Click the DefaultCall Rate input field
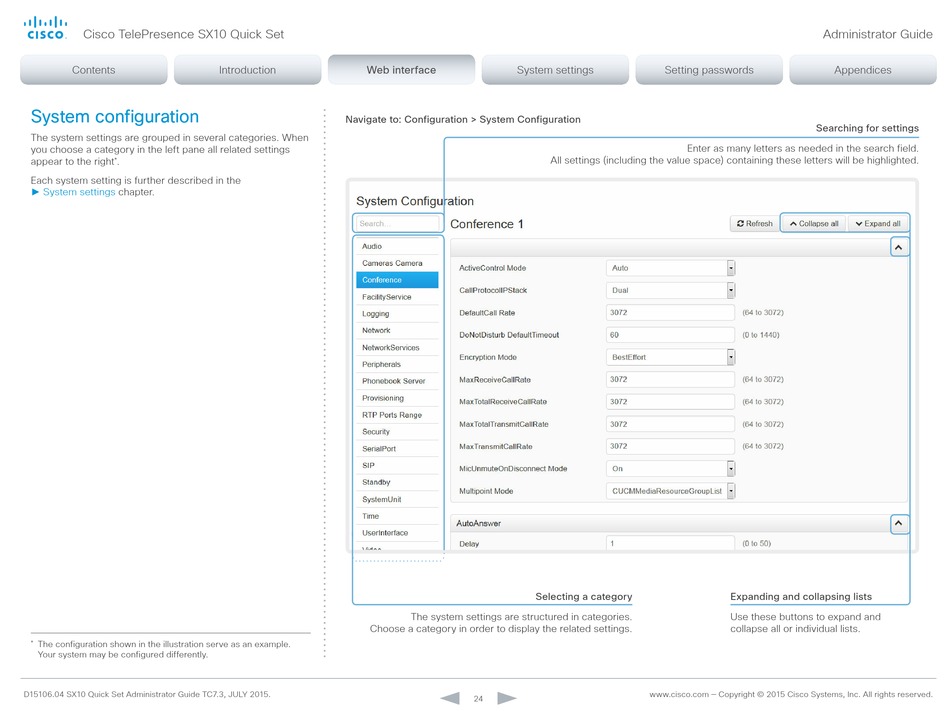 (670, 313)
